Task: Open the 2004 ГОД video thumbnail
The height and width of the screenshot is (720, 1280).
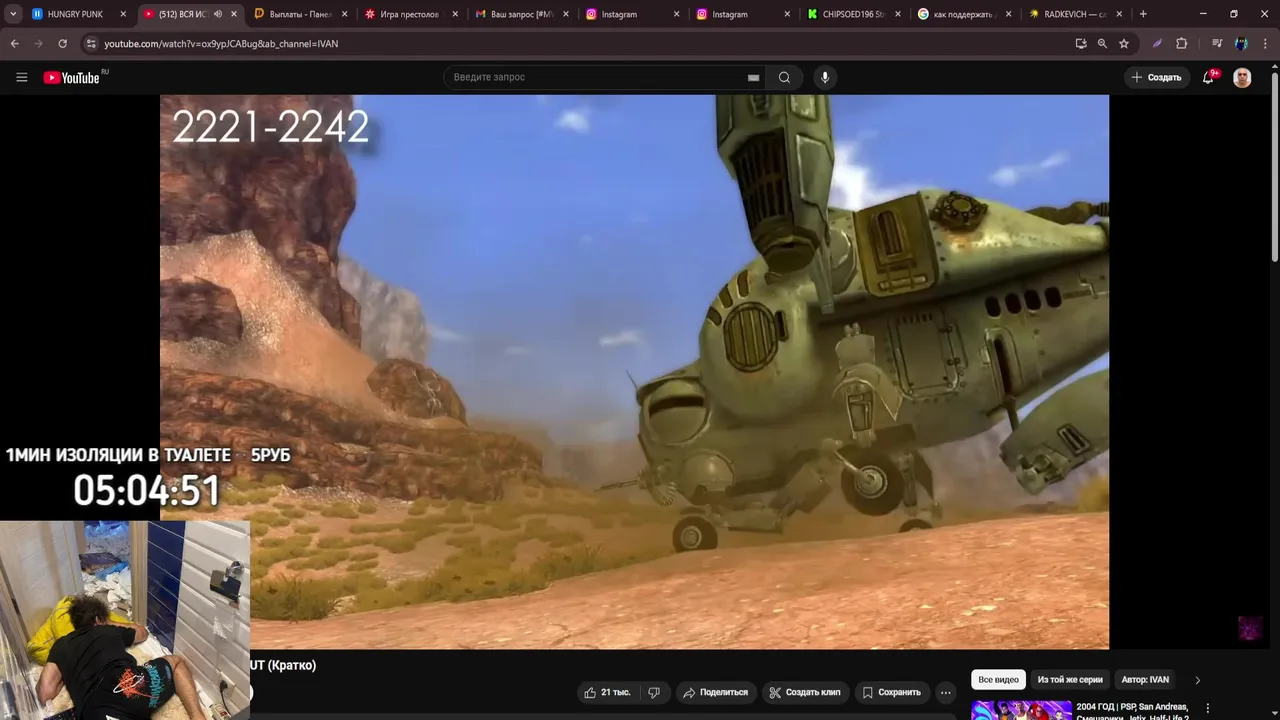Action: pos(1021,710)
